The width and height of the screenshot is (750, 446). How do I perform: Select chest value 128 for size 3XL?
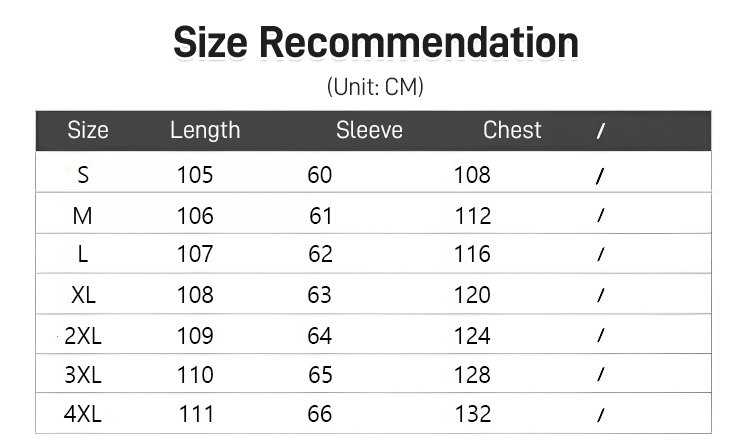[472, 375]
